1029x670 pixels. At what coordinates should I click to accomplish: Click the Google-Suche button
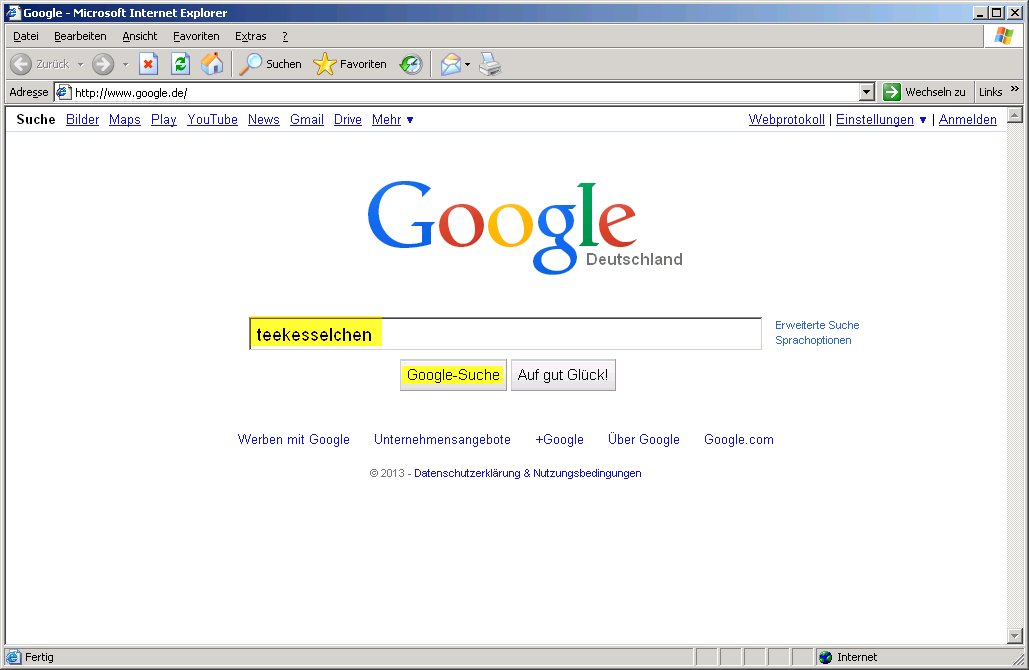pyautogui.click(x=453, y=375)
